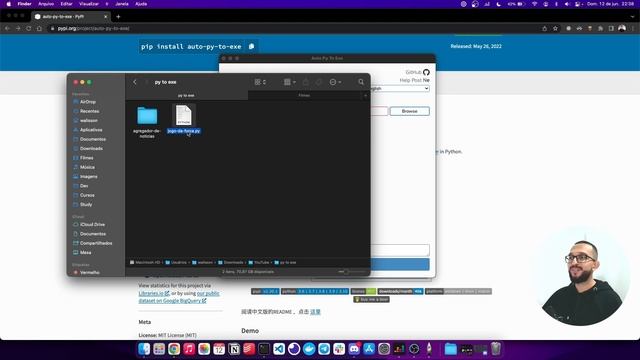Open the Chrome profile avatar
The width and height of the screenshot is (640, 360).
(622, 29)
